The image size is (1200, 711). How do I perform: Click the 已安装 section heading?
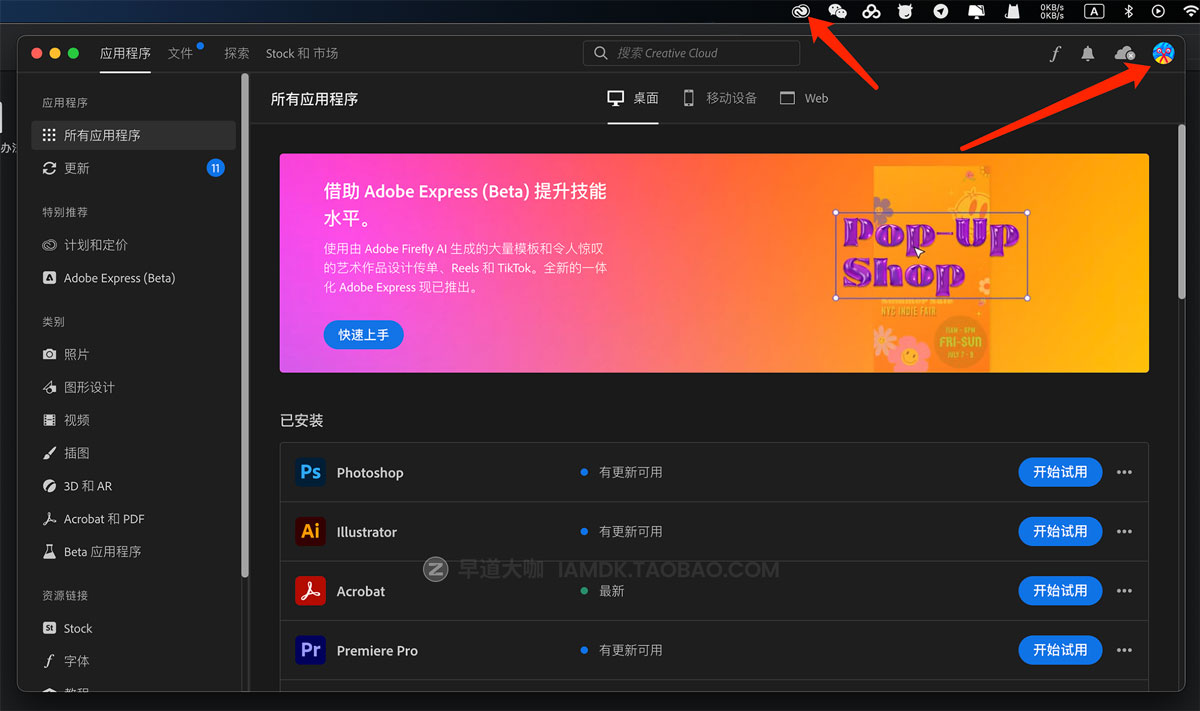302,421
